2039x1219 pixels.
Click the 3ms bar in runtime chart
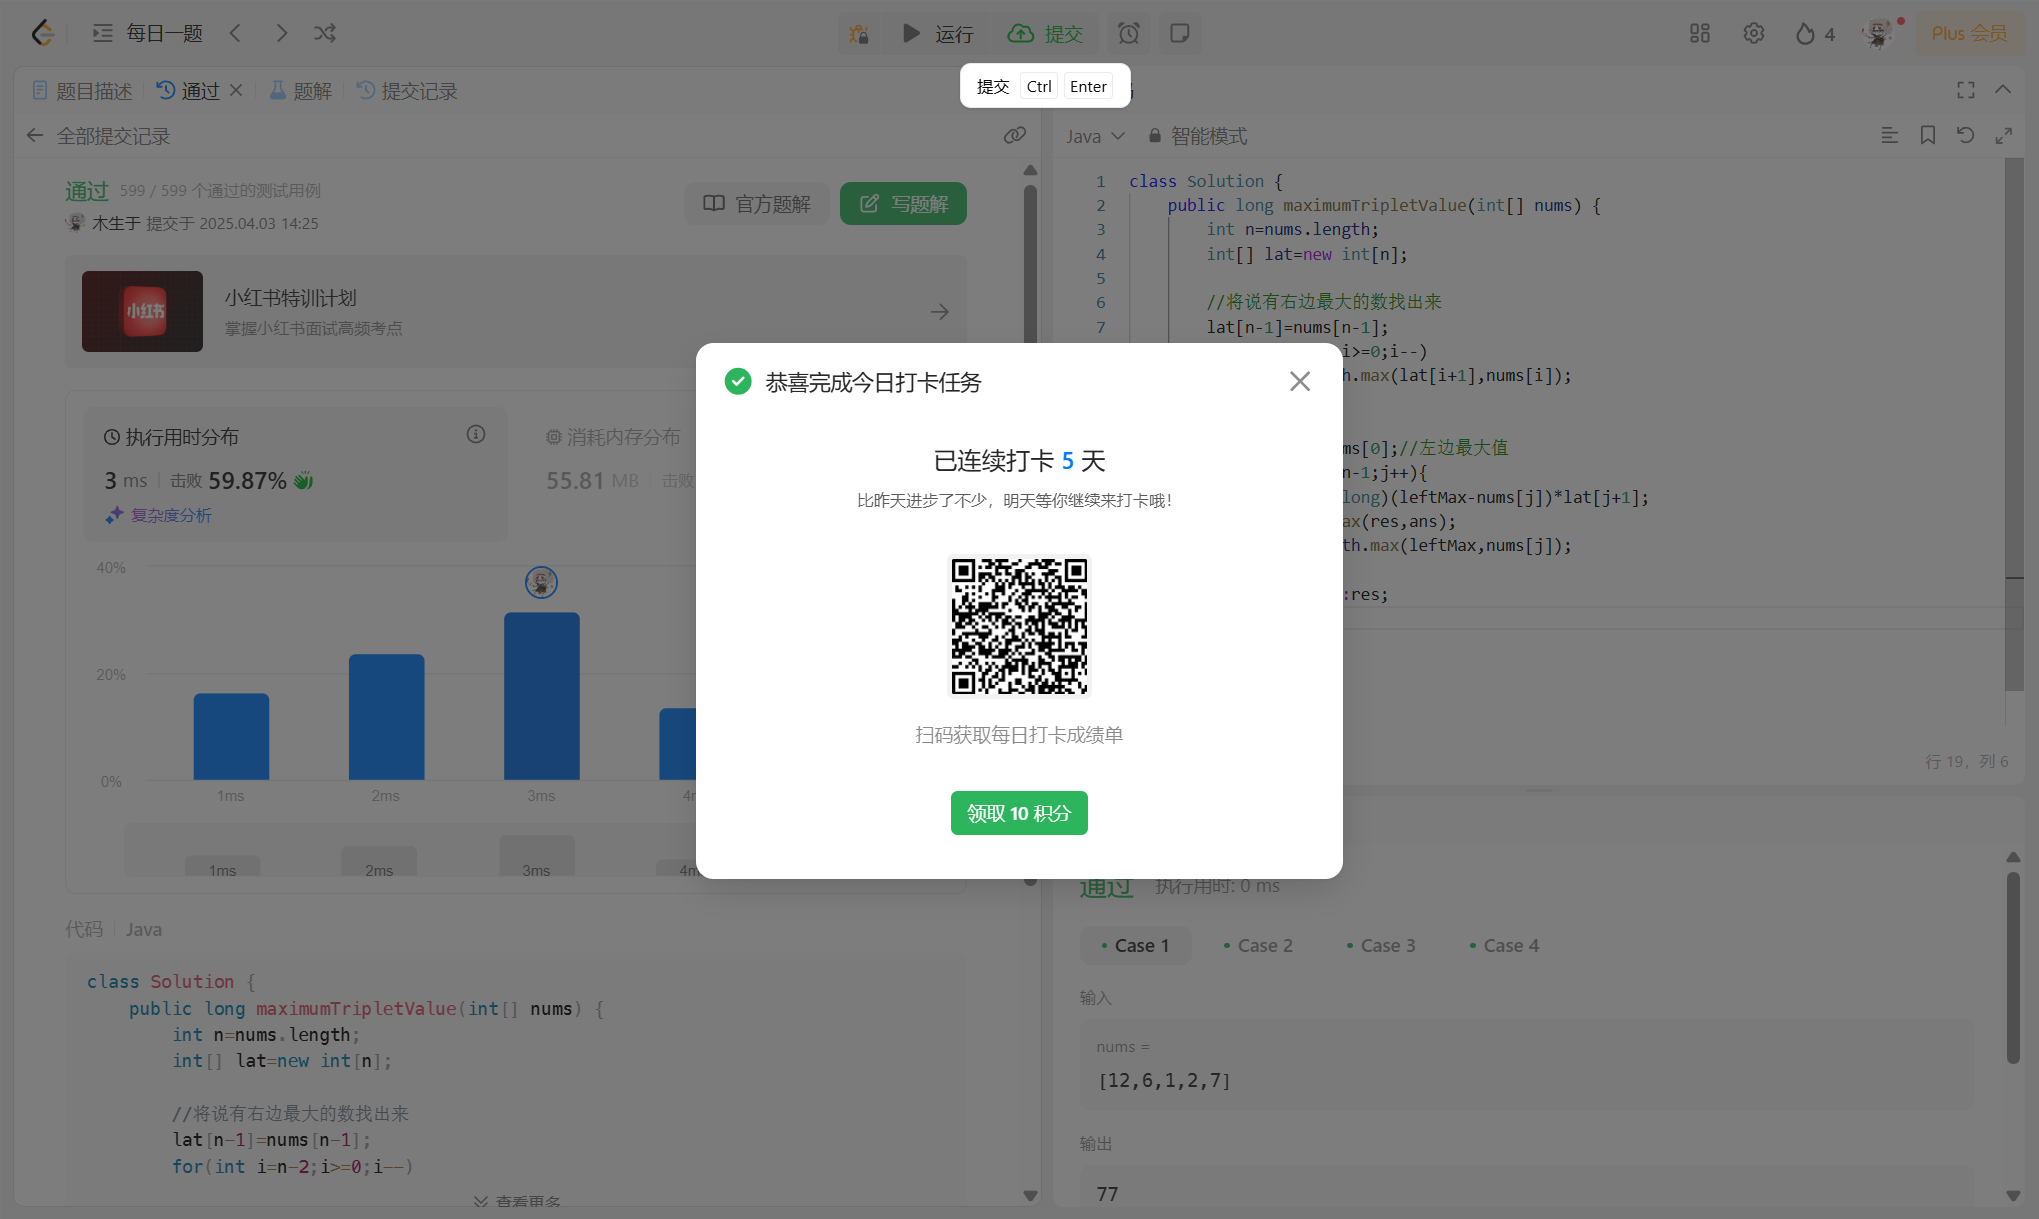541,696
